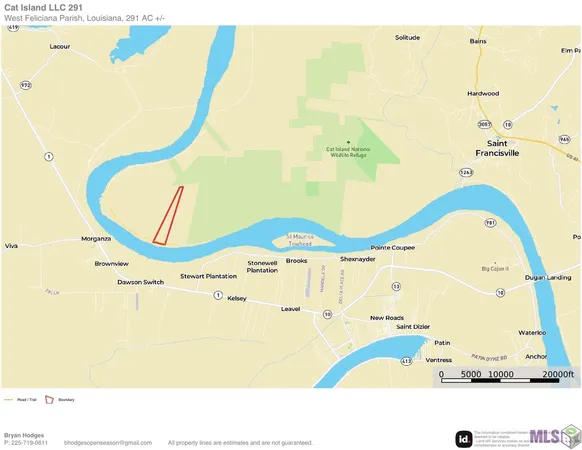
Task: Click the route 413 shield near Ventress
Action: [x=406, y=361]
